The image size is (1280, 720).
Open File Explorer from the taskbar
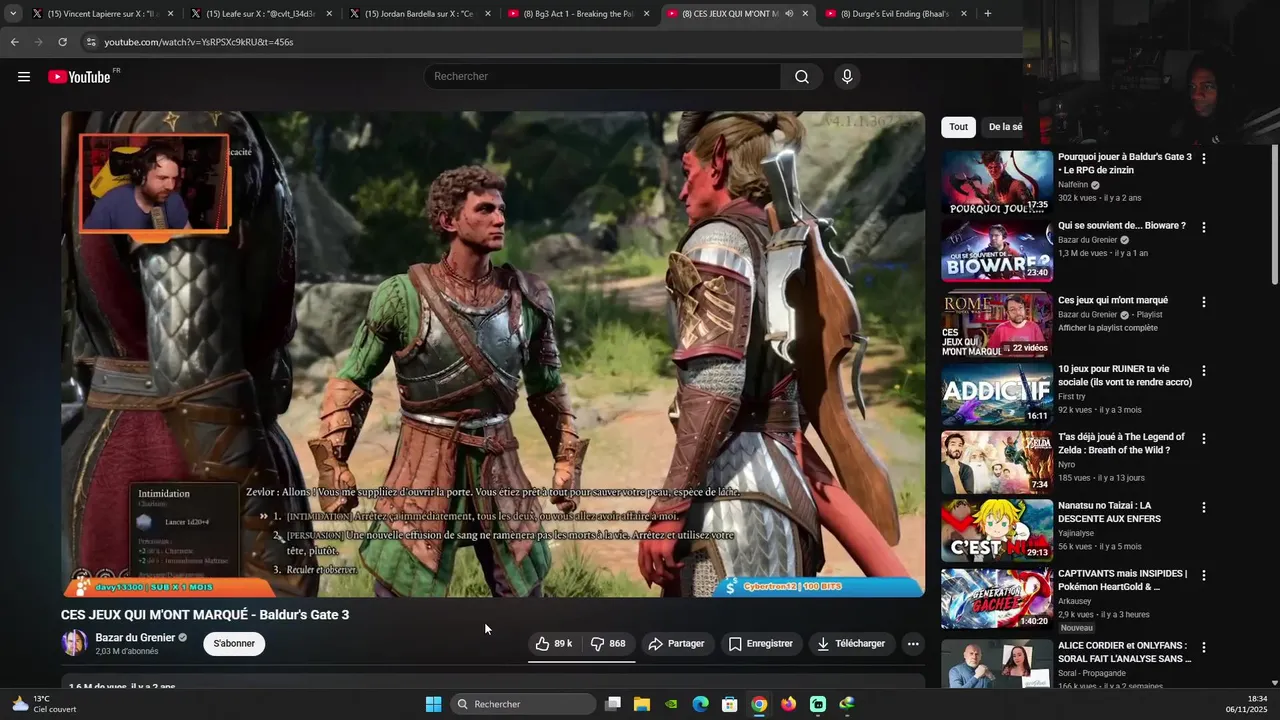(642, 704)
